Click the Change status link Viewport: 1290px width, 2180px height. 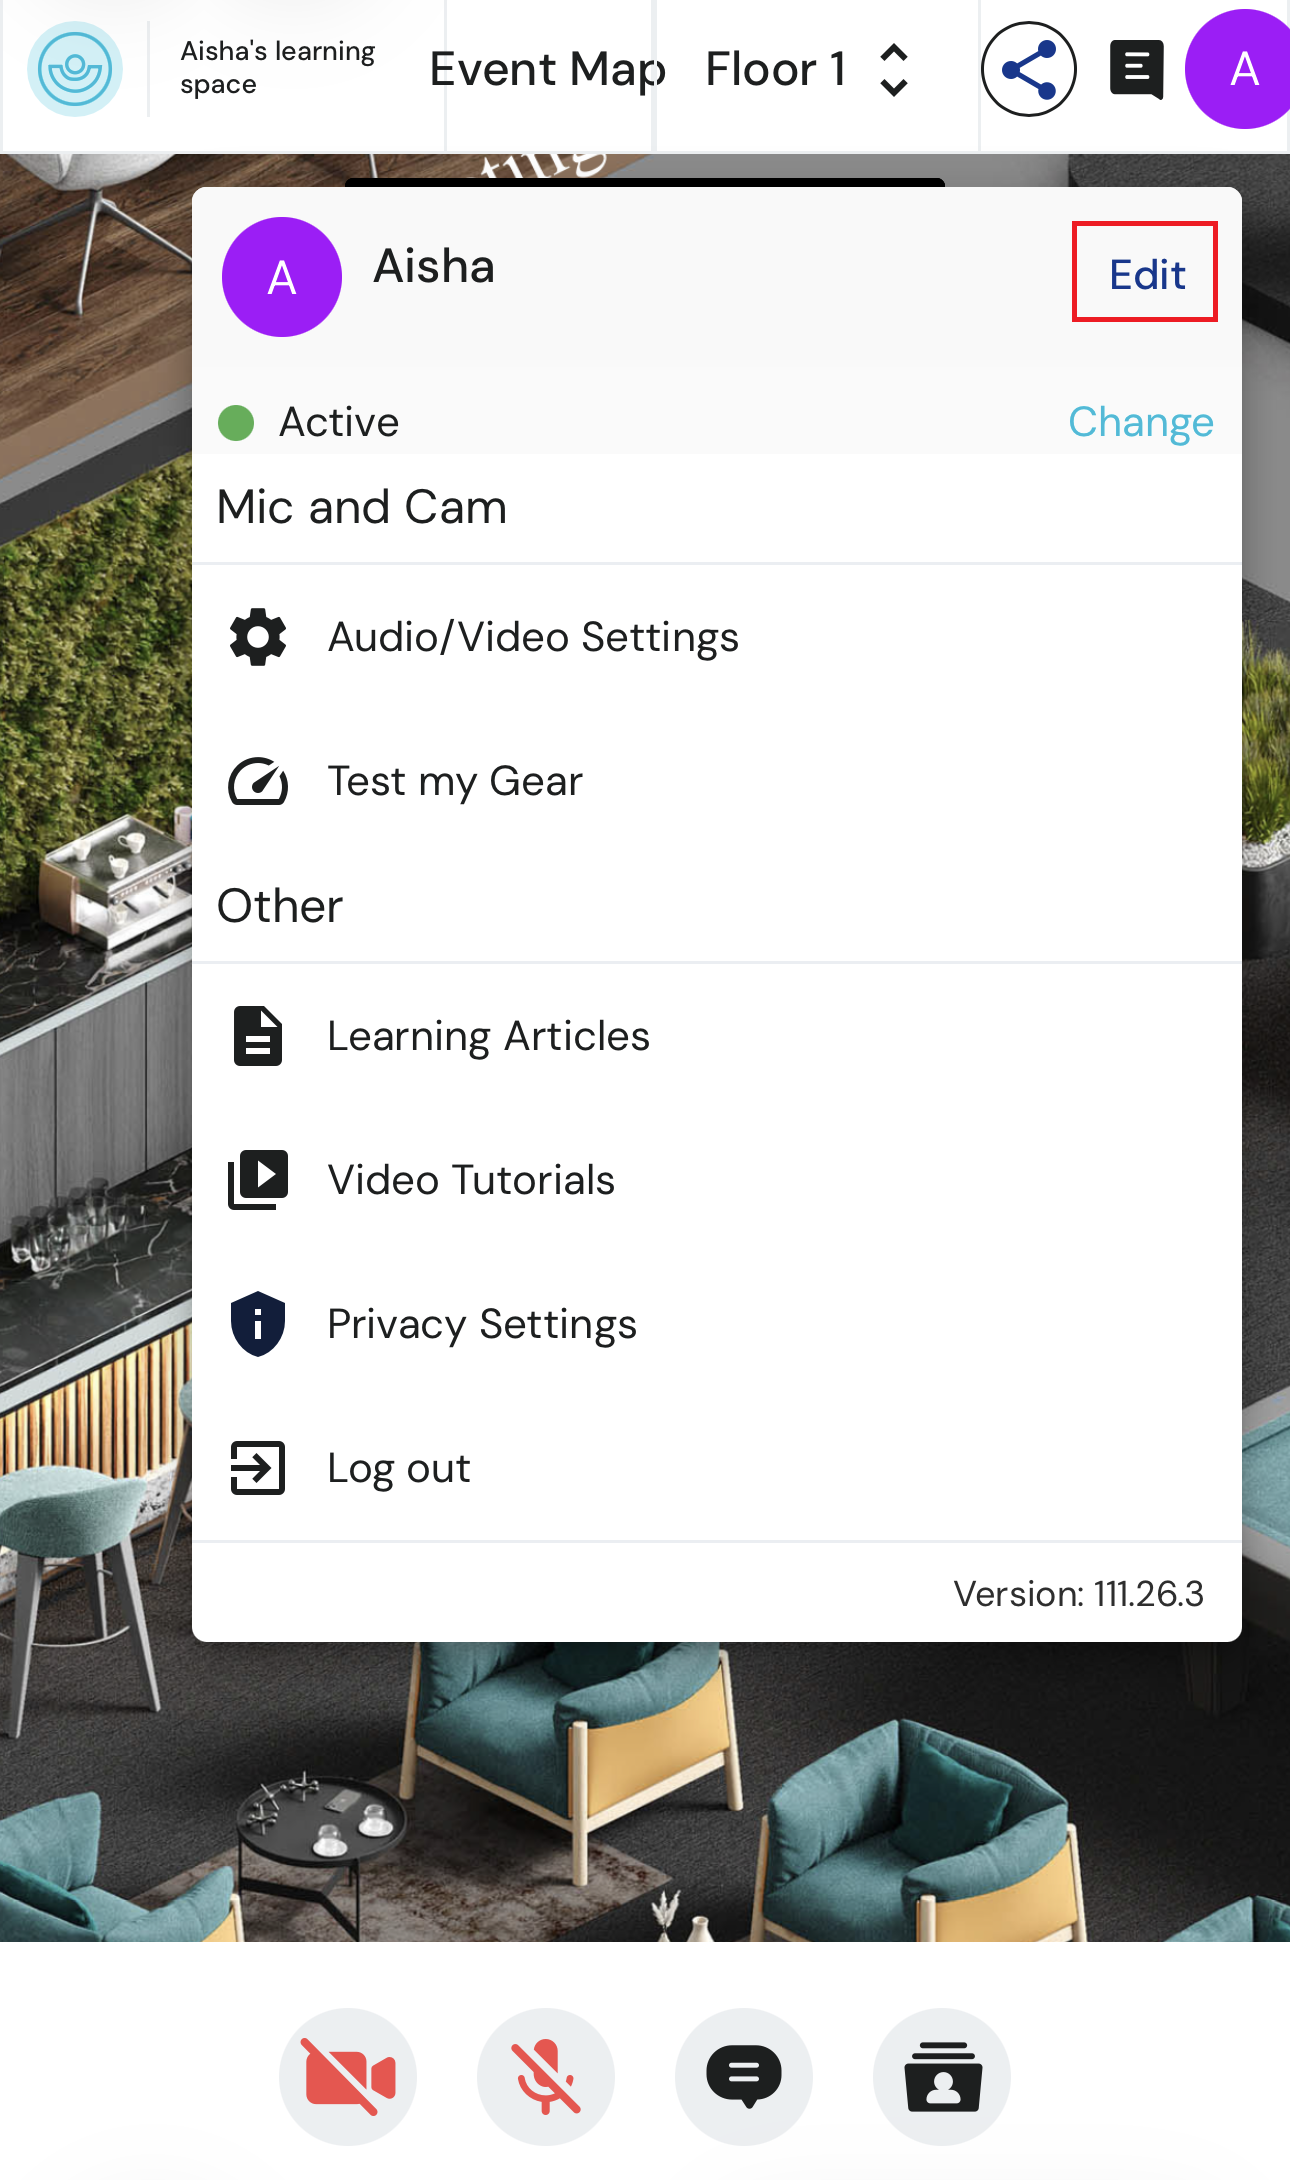(x=1140, y=422)
